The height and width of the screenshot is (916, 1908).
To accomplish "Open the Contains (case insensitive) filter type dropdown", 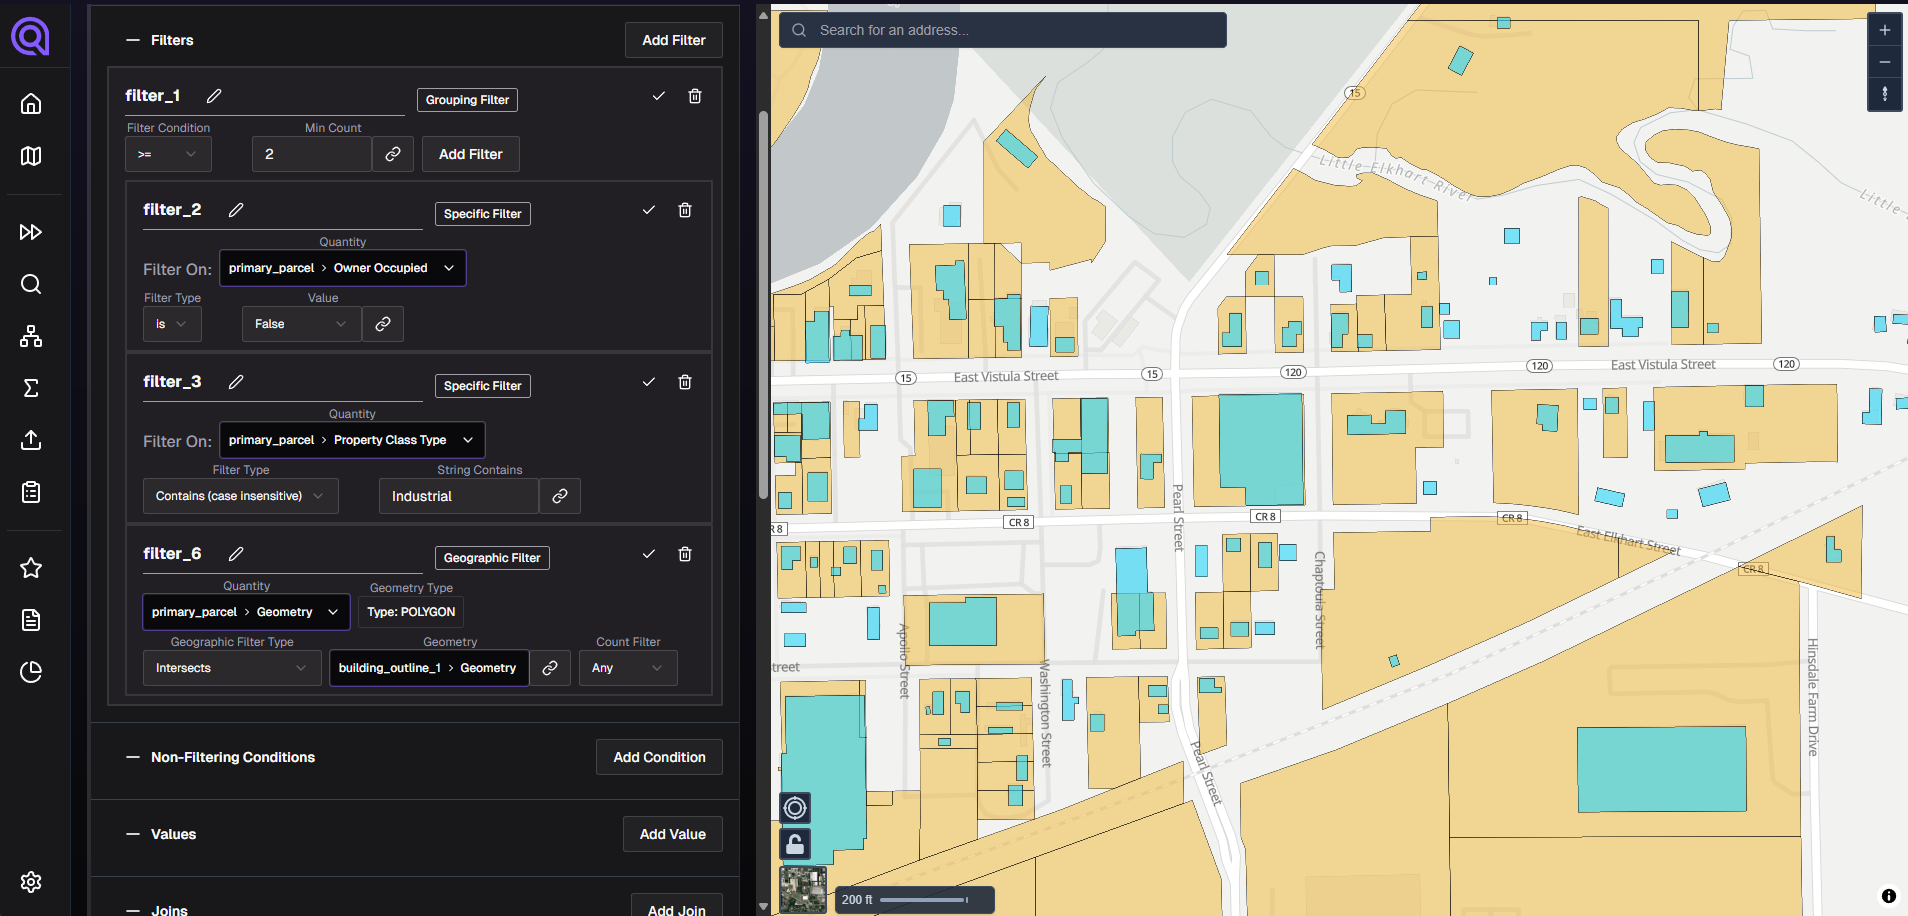I will coord(240,495).
